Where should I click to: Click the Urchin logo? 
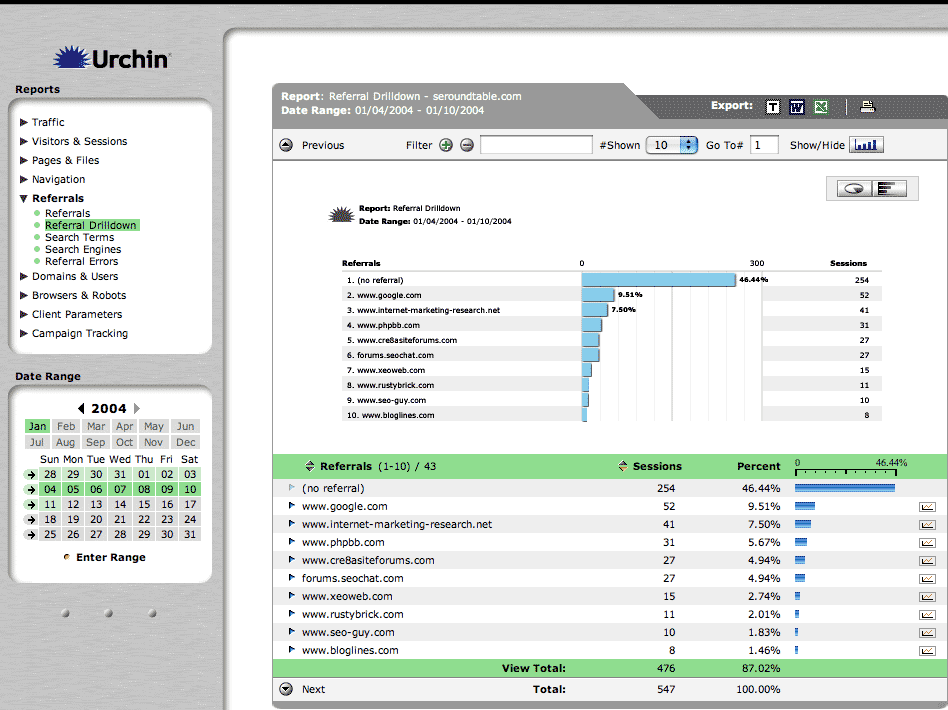[112, 58]
